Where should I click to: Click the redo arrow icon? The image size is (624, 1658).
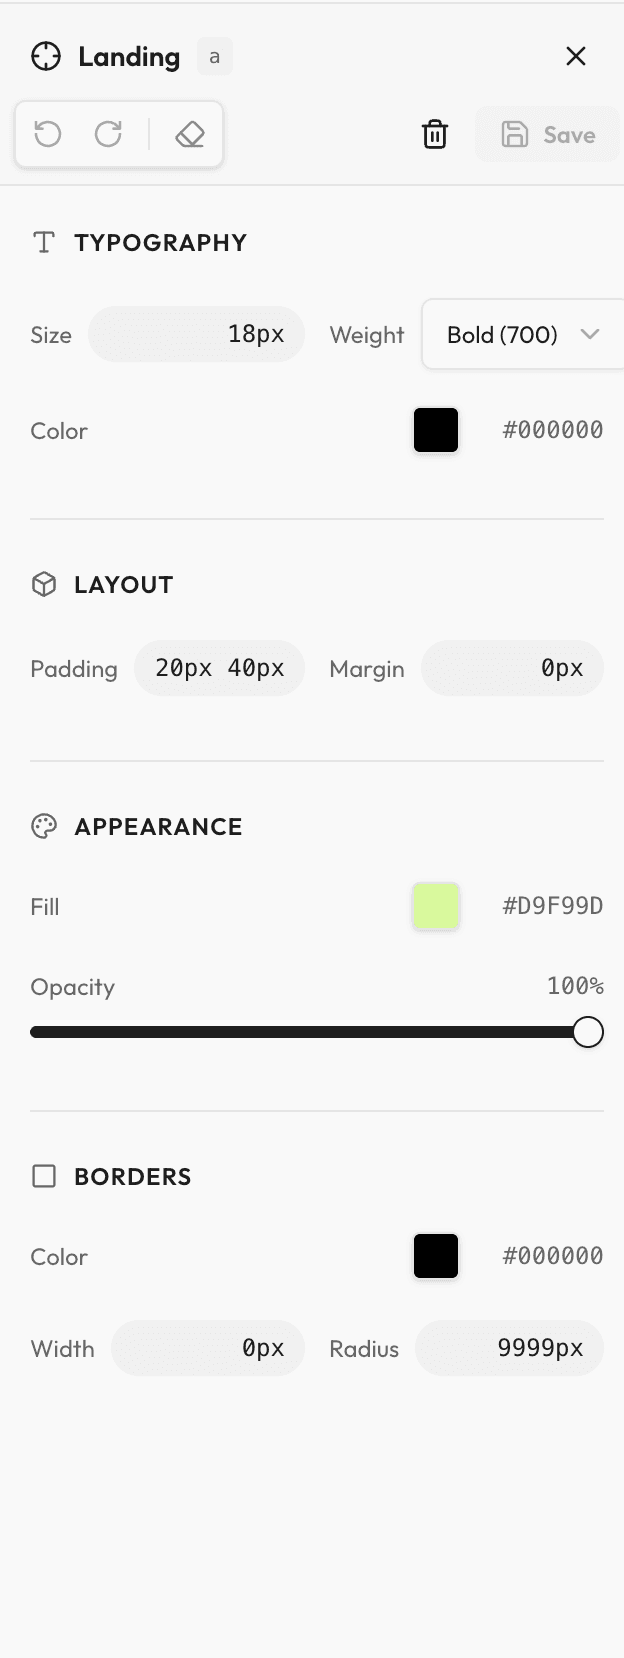tap(108, 134)
